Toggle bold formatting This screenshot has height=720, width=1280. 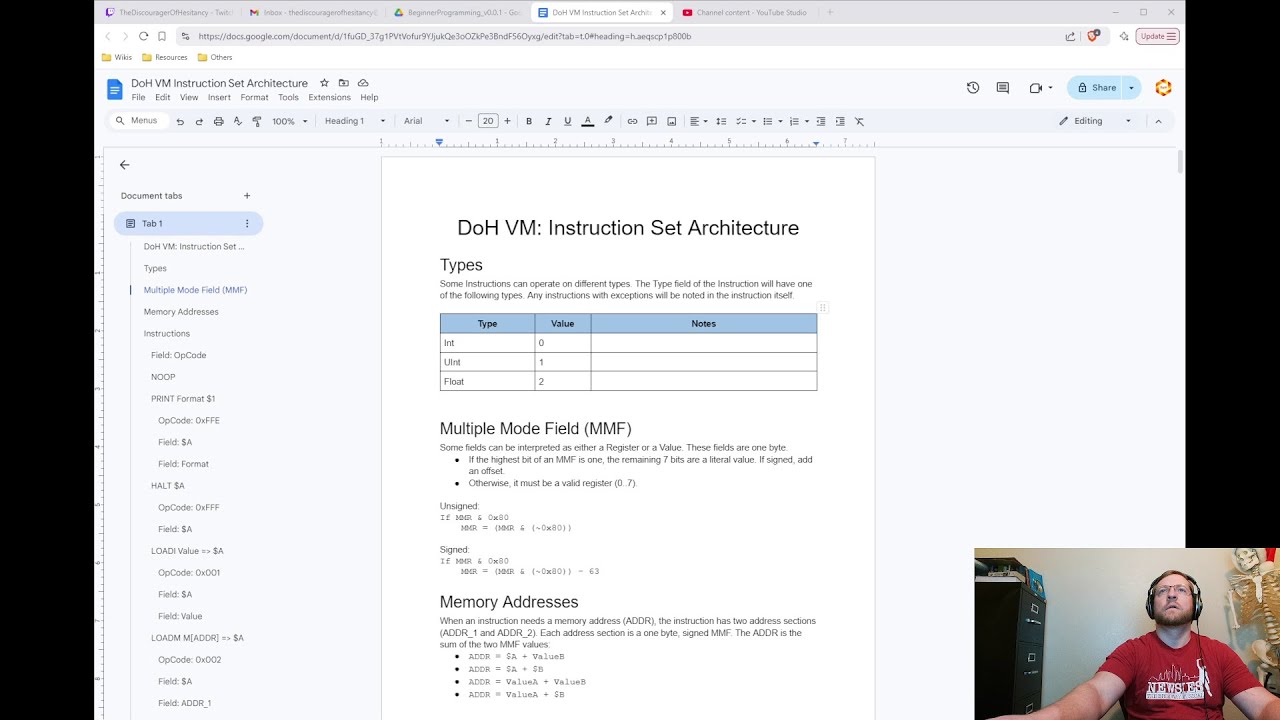[x=529, y=121]
